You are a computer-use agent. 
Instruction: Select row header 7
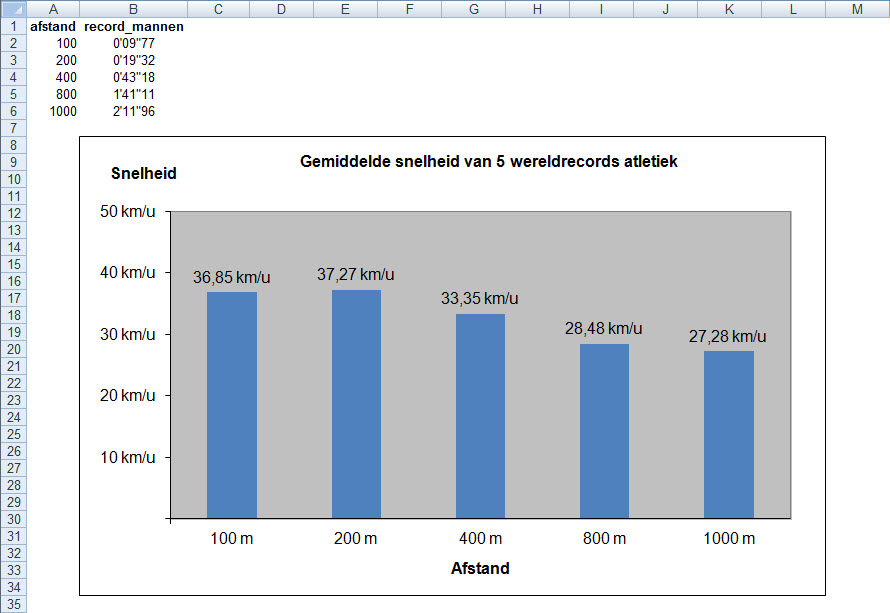click(14, 128)
